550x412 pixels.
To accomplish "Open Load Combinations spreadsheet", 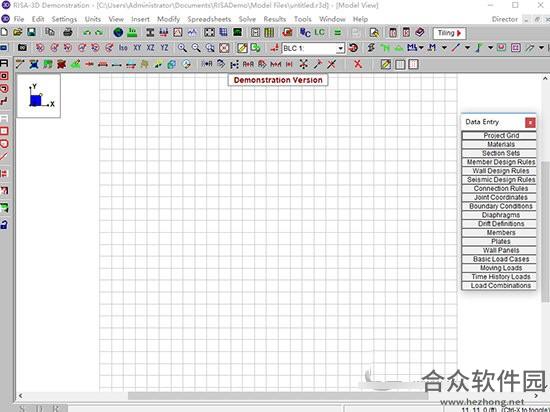I will pyautogui.click(x=499, y=285).
